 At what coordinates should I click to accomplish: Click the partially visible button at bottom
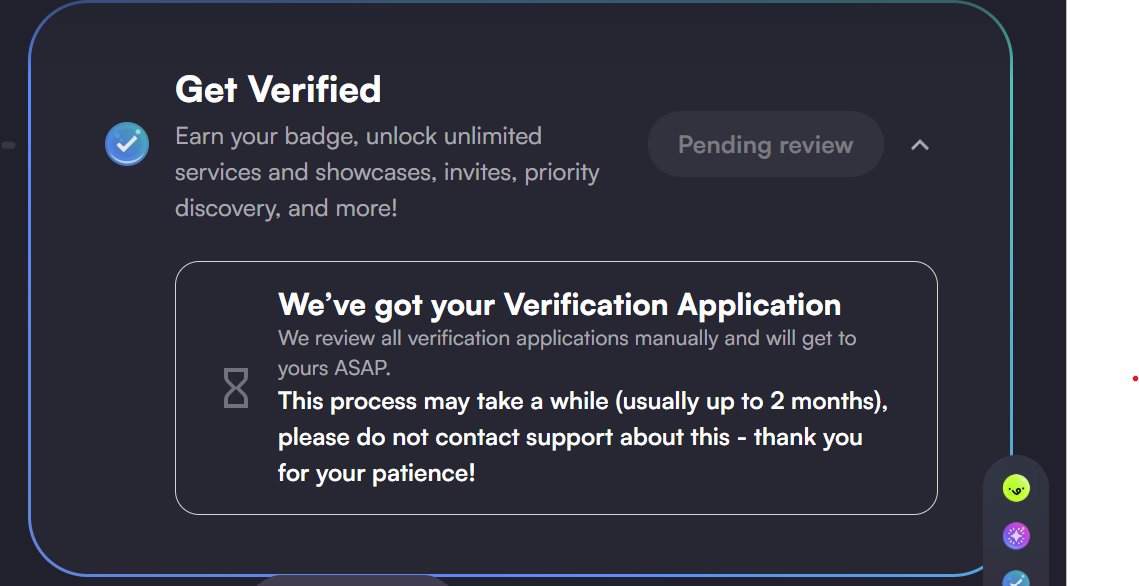[354, 581]
